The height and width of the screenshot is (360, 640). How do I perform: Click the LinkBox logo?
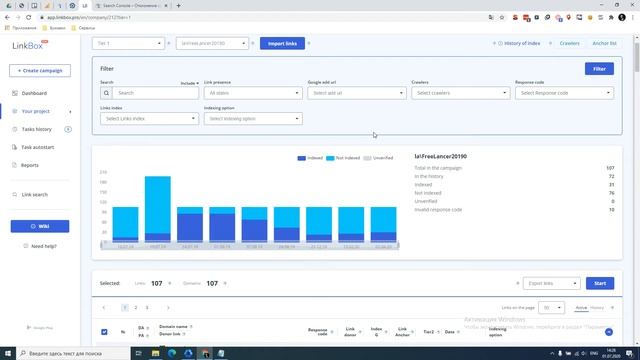coord(29,45)
